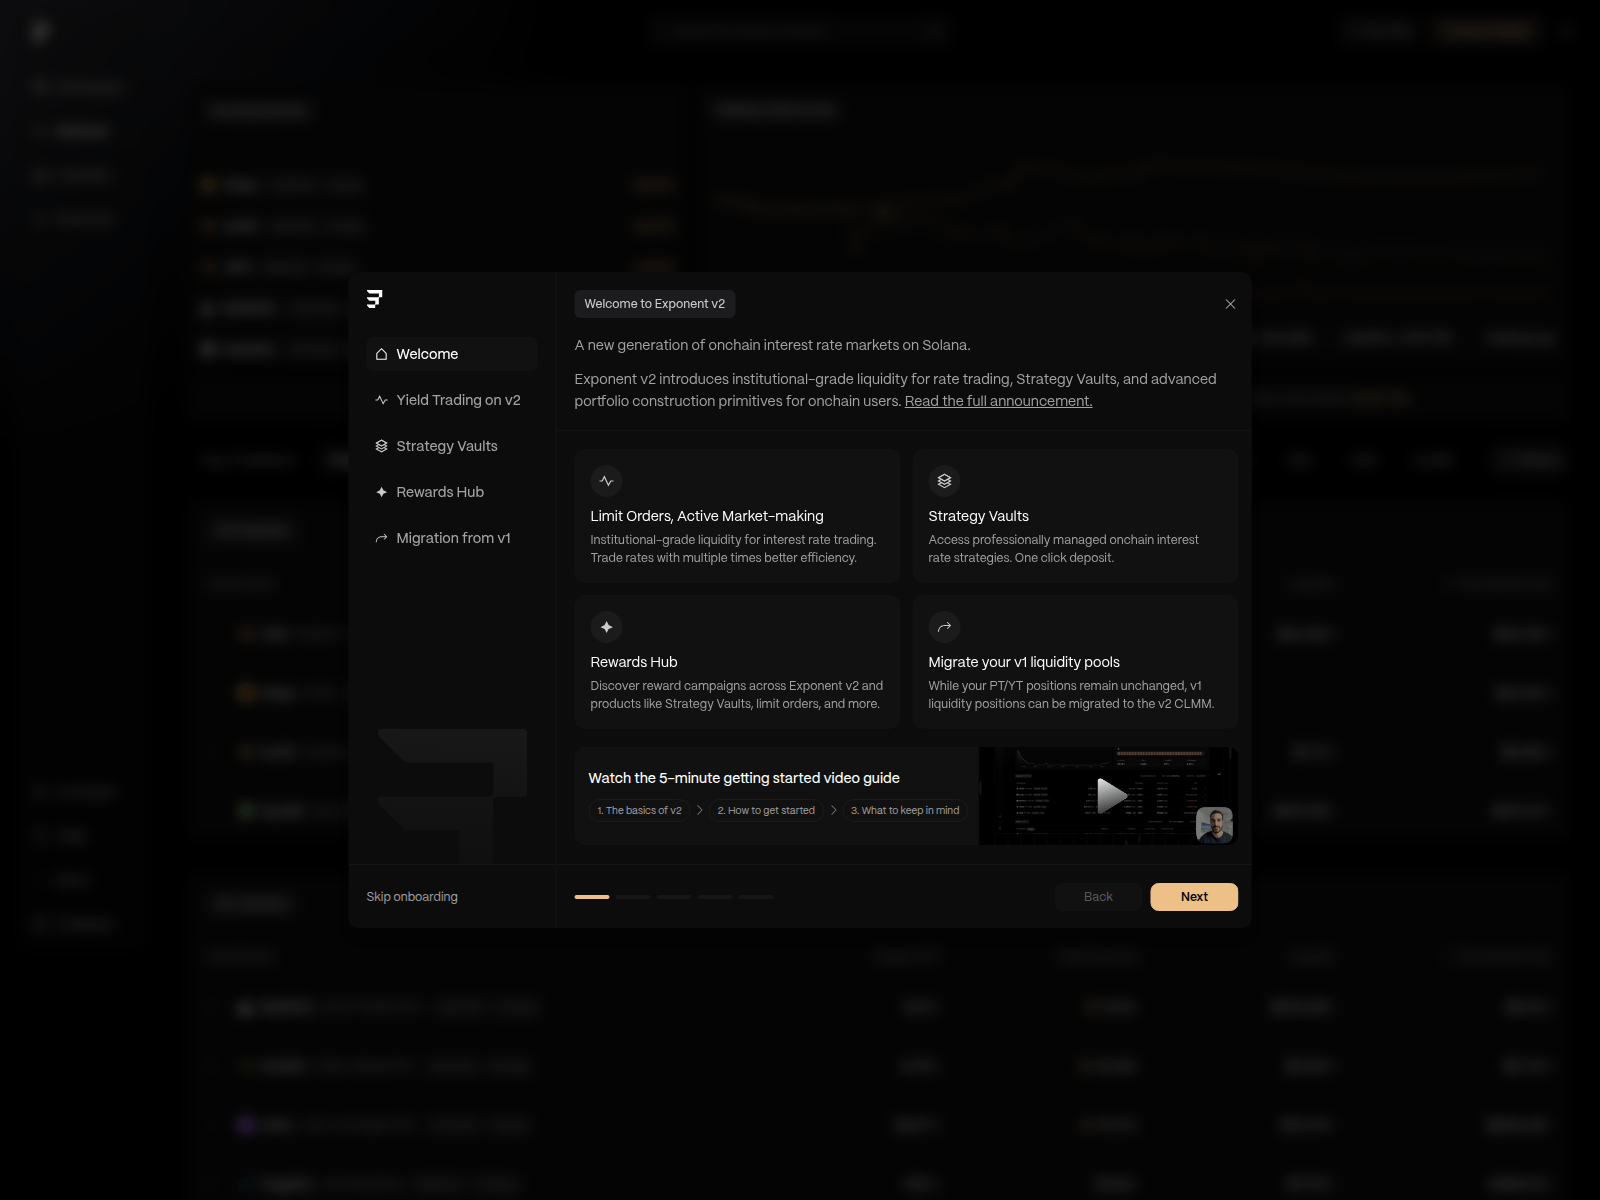Click the first onboarding progress segment
This screenshot has width=1600, height=1200.
(592, 897)
